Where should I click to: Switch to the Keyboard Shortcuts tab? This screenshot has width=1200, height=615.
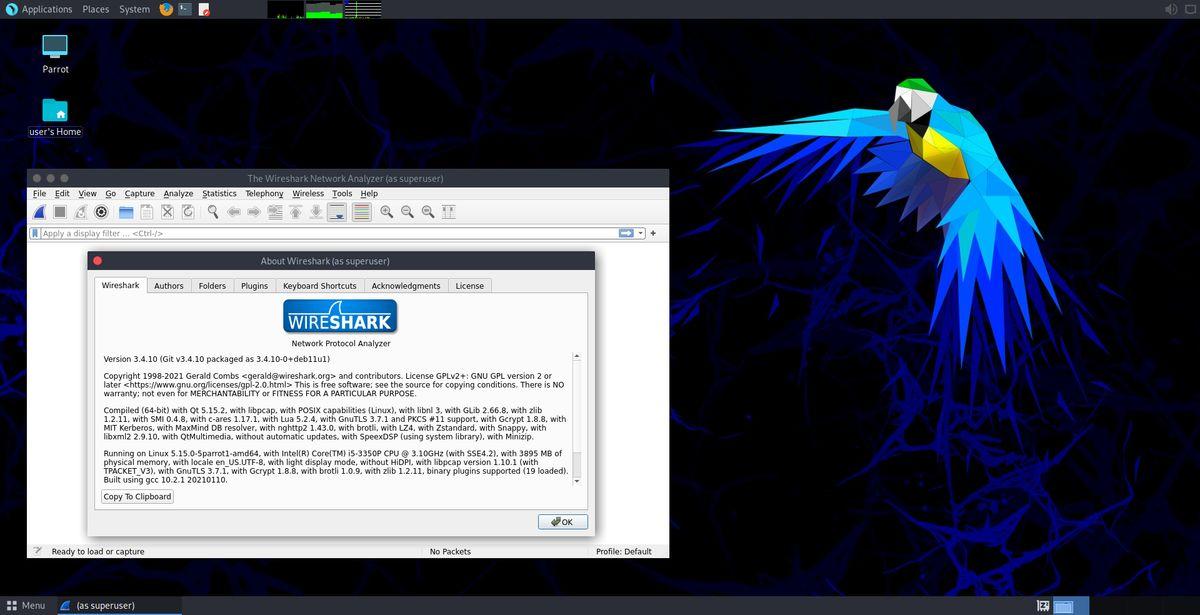point(319,286)
